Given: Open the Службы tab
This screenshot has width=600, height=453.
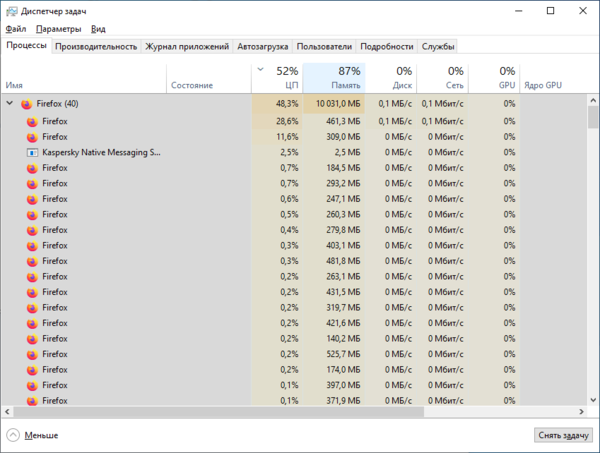Looking at the screenshot, I should [x=438, y=46].
